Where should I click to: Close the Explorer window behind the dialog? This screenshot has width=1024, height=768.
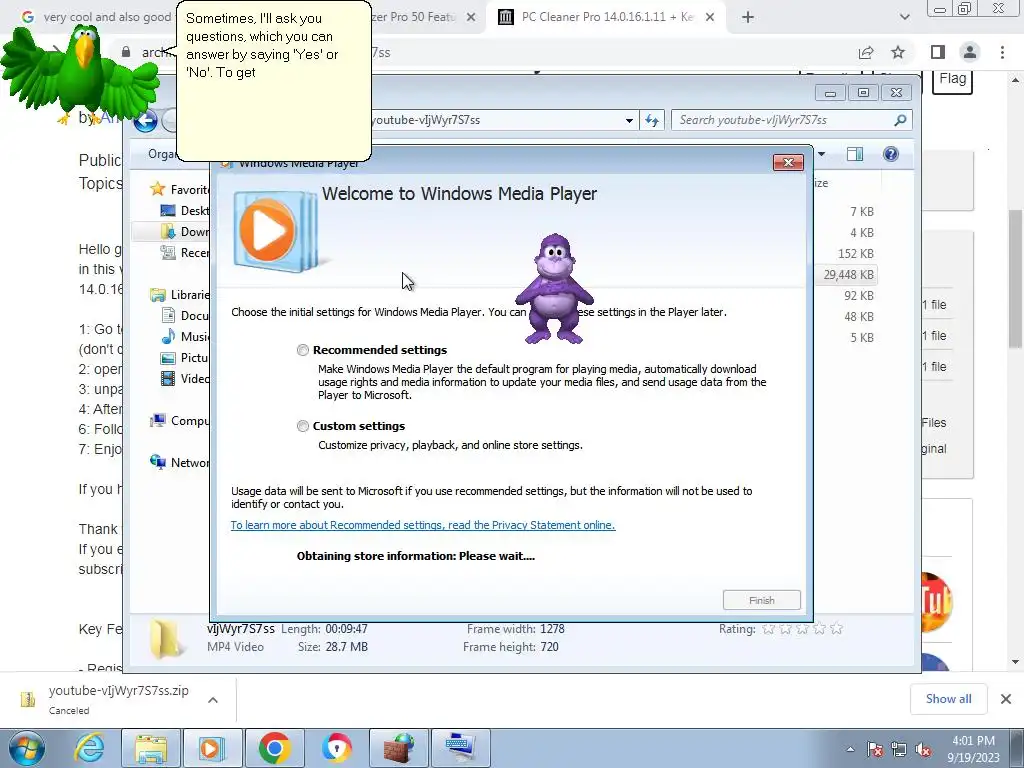tap(897, 93)
